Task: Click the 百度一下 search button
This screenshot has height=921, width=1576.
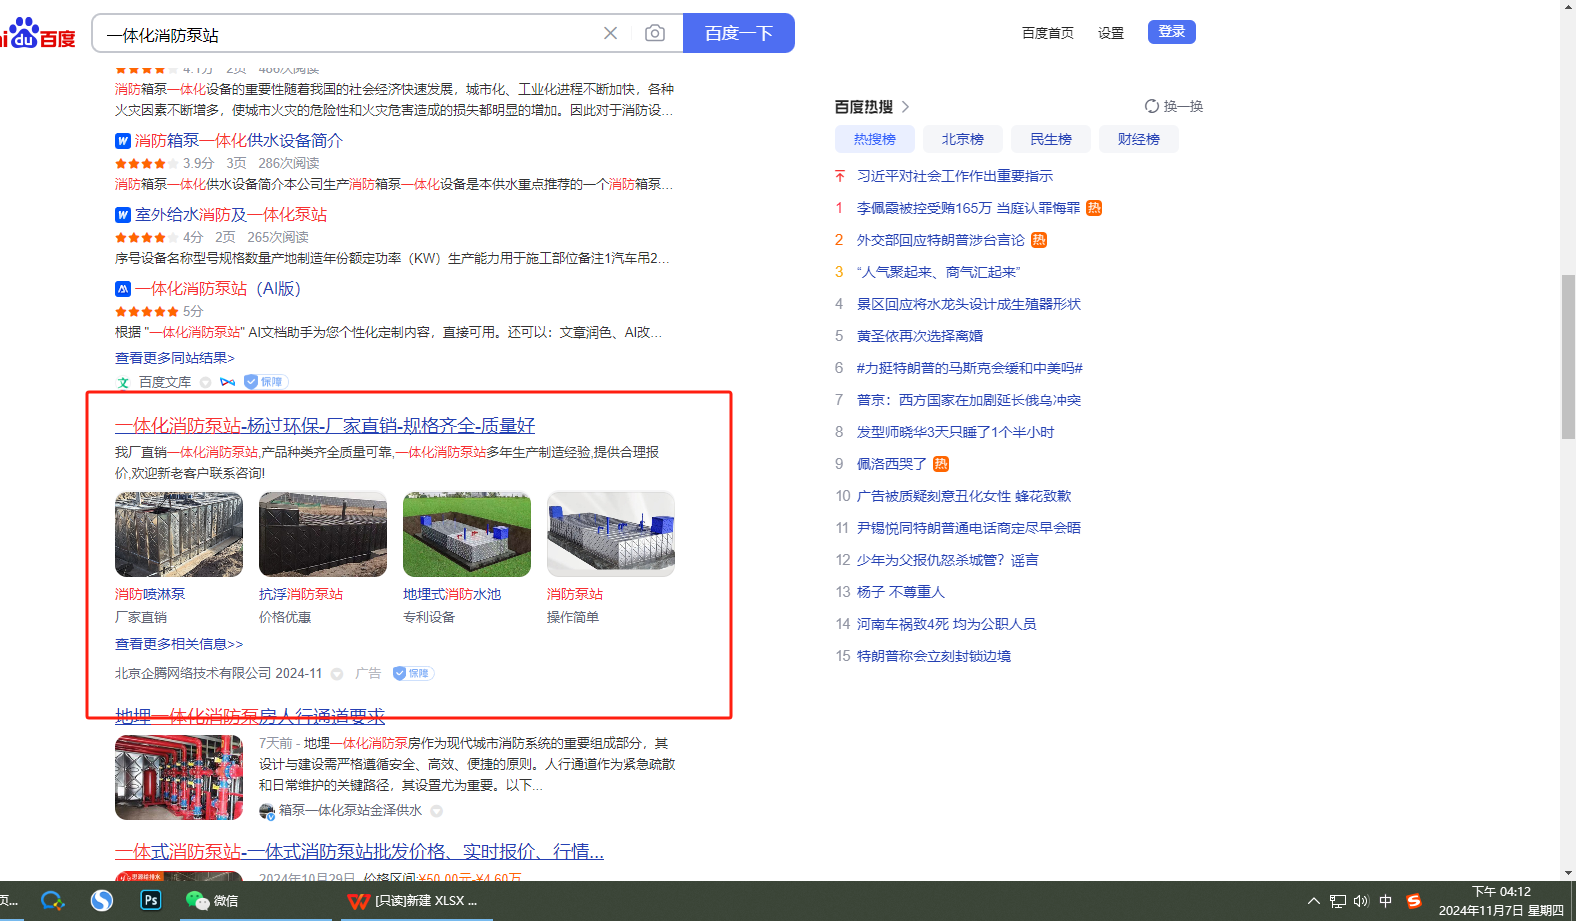Action: pos(738,33)
